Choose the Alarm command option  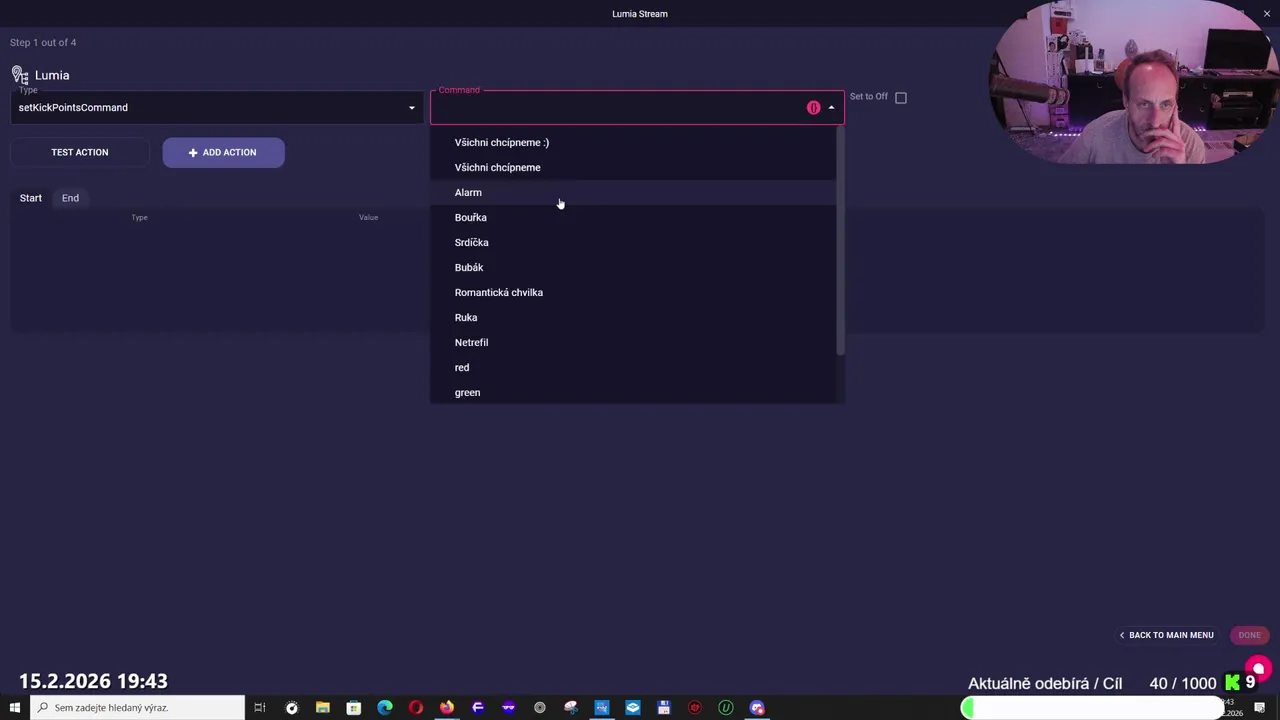[x=634, y=192]
